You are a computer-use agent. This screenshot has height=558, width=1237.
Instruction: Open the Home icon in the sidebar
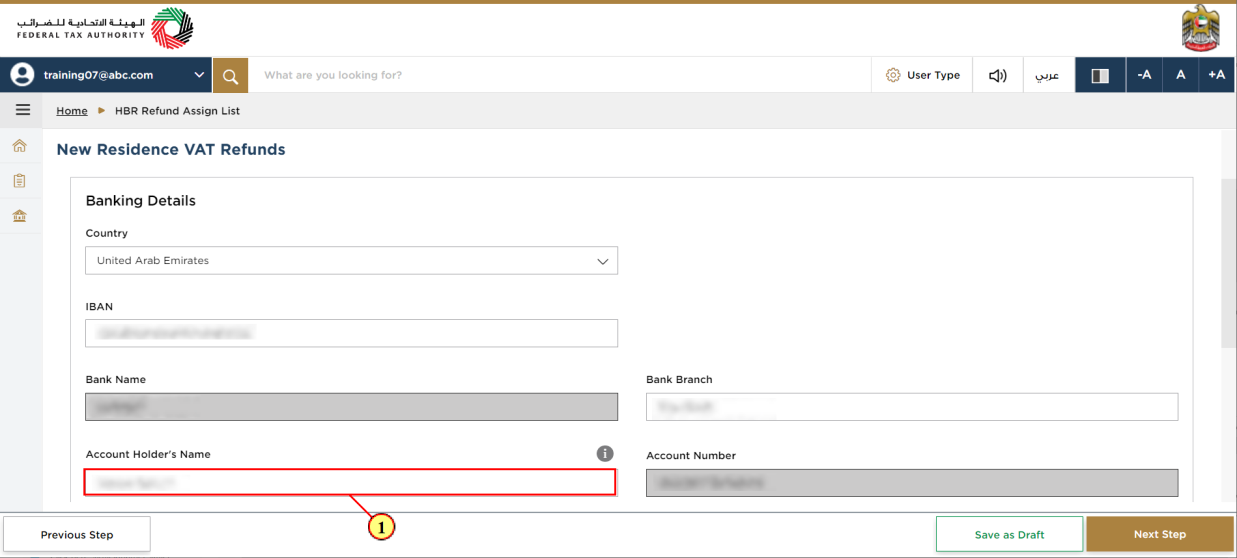(x=19, y=146)
